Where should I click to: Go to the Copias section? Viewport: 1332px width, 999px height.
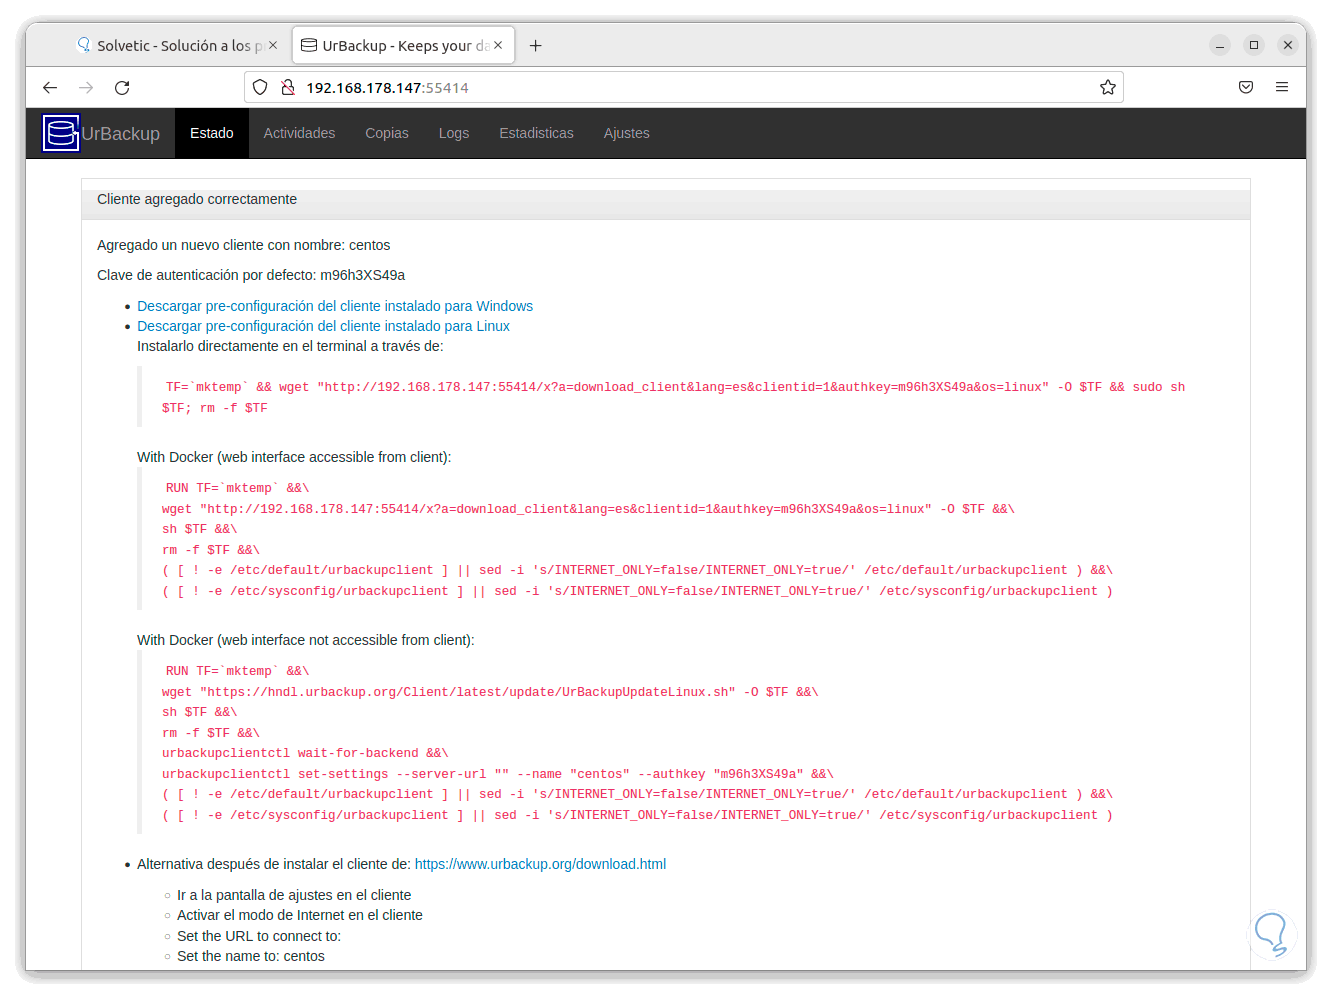tap(387, 133)
